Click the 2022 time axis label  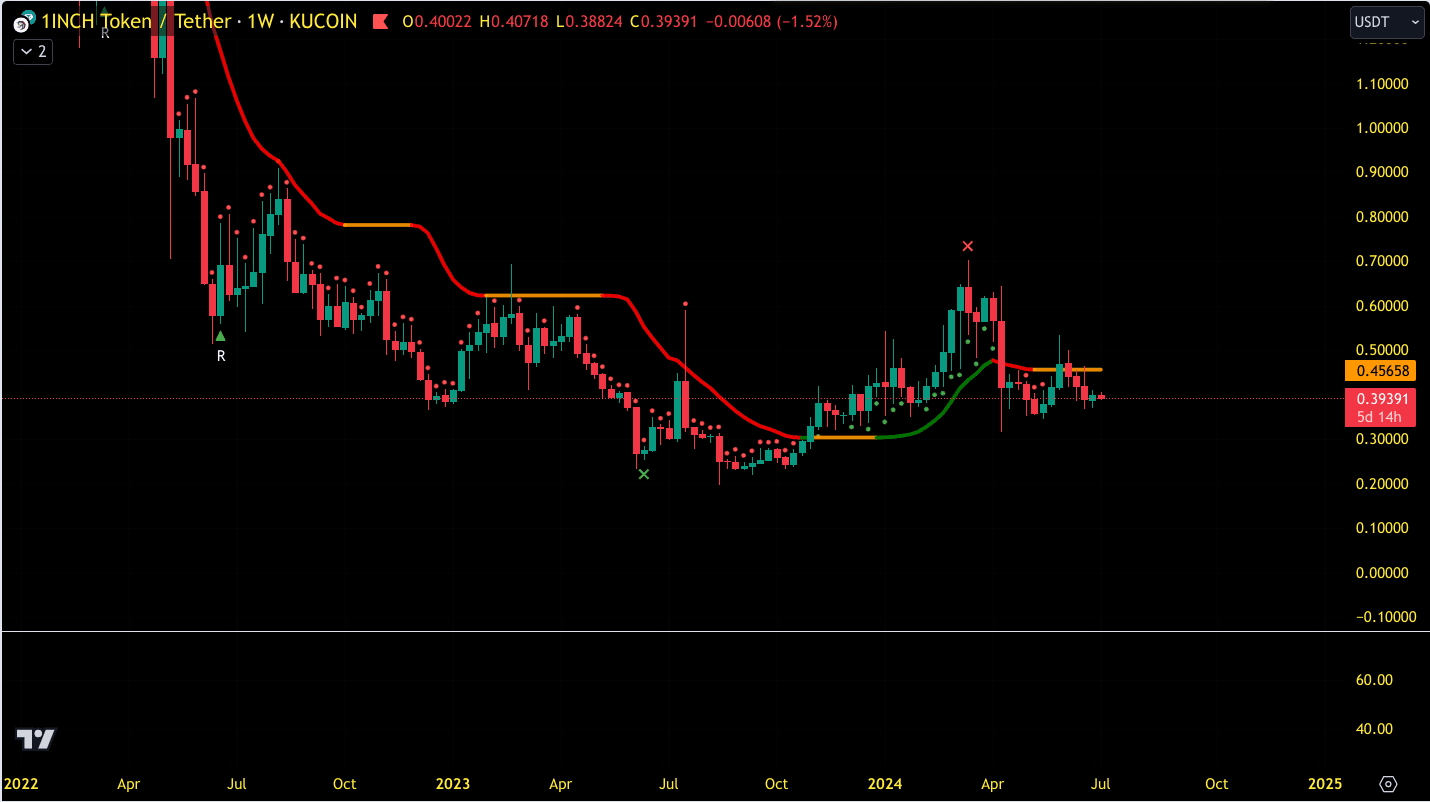[x=20, y=784]
